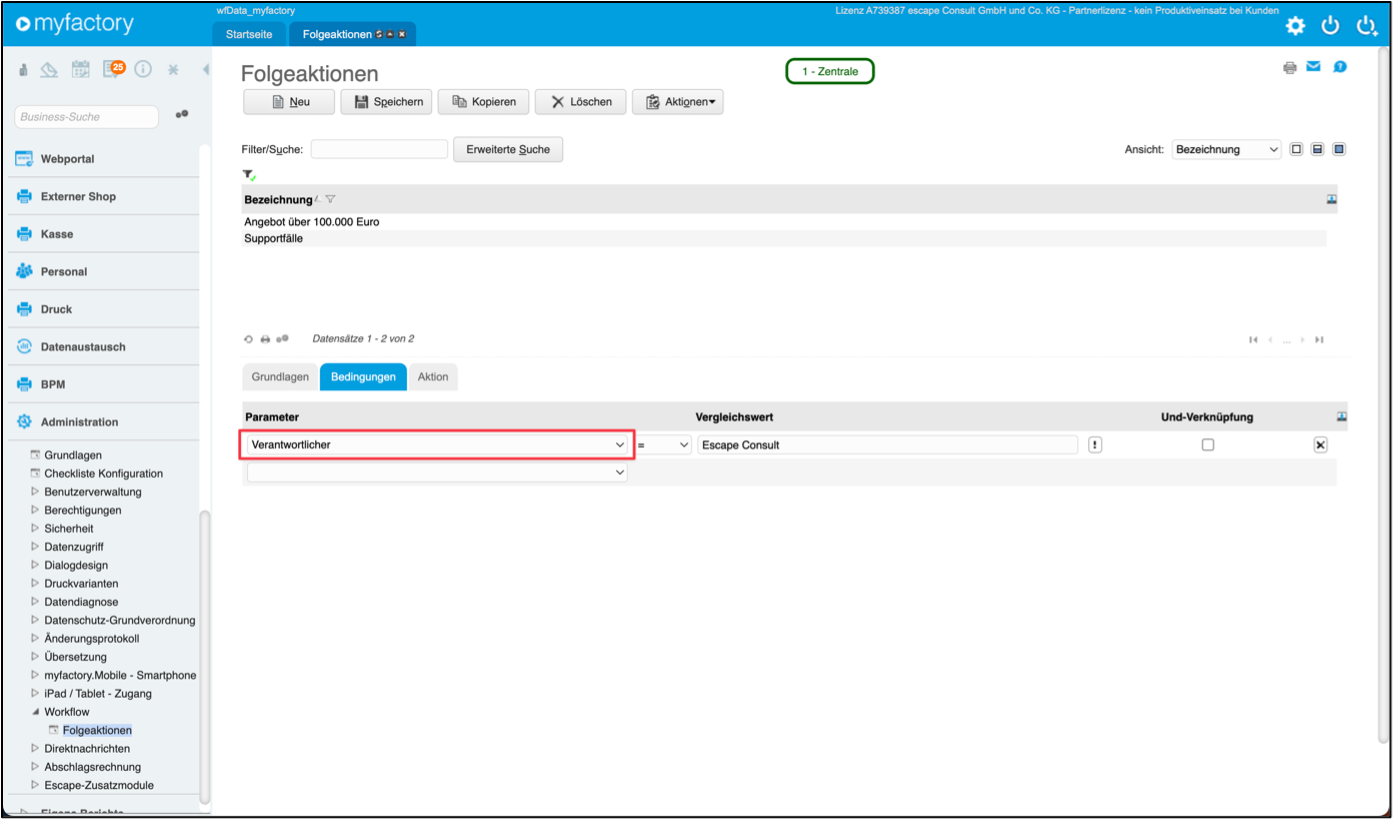Click the power icon with arrow

1367,26
